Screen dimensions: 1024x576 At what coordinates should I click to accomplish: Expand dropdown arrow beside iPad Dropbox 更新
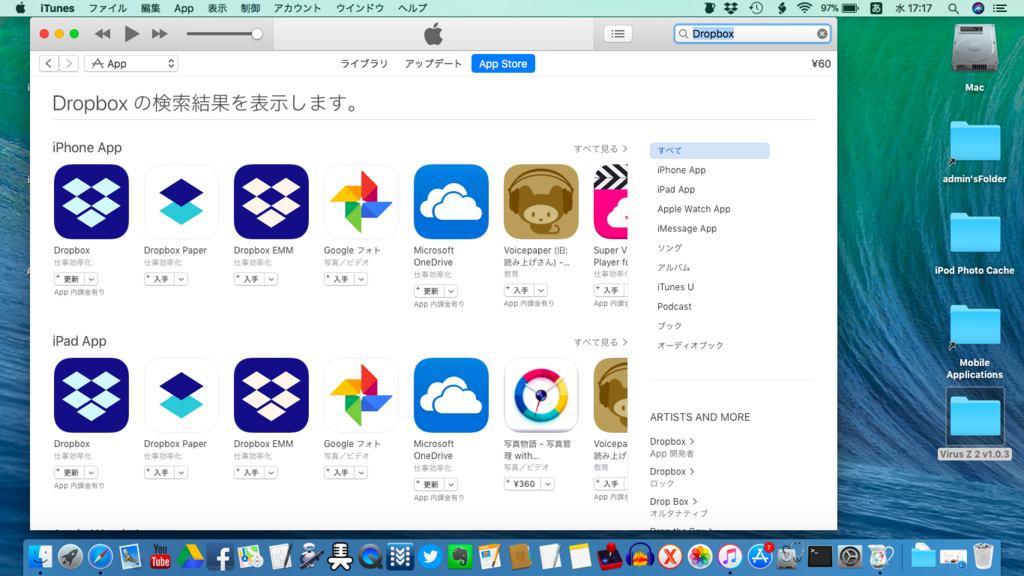[x=91, y=472]
